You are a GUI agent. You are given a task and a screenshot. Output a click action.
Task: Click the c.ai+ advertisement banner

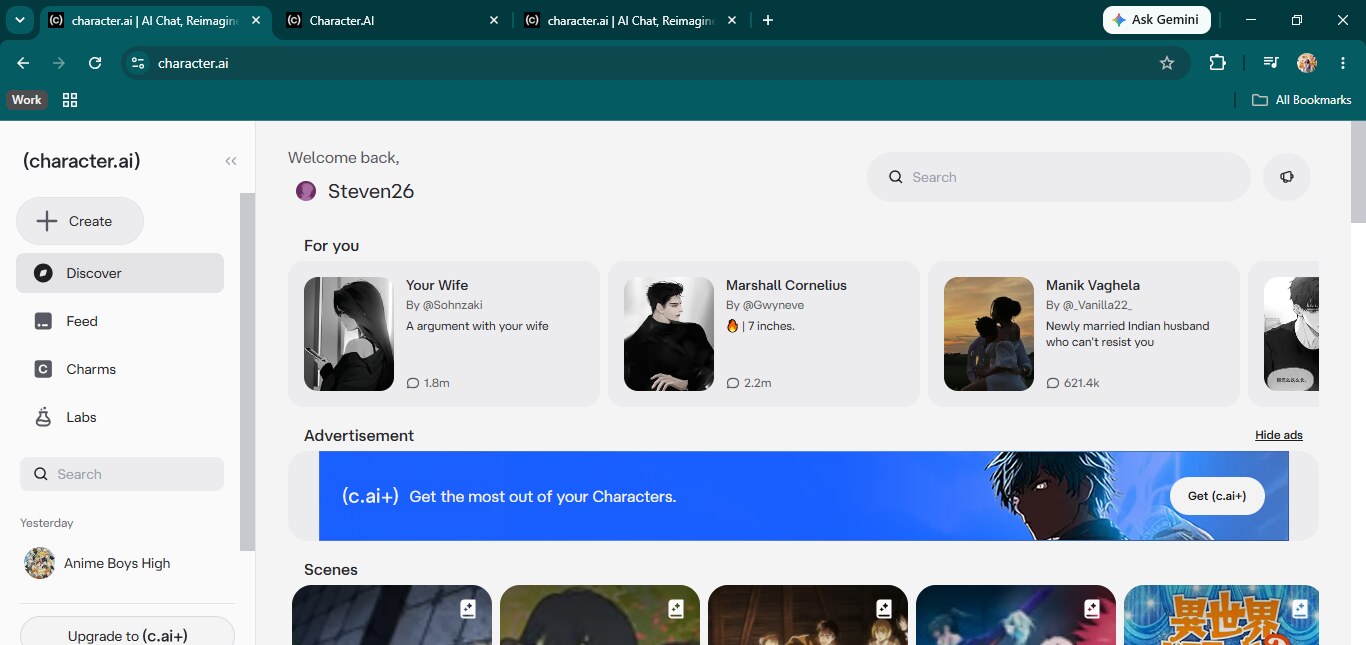click(x=803, y=496)
